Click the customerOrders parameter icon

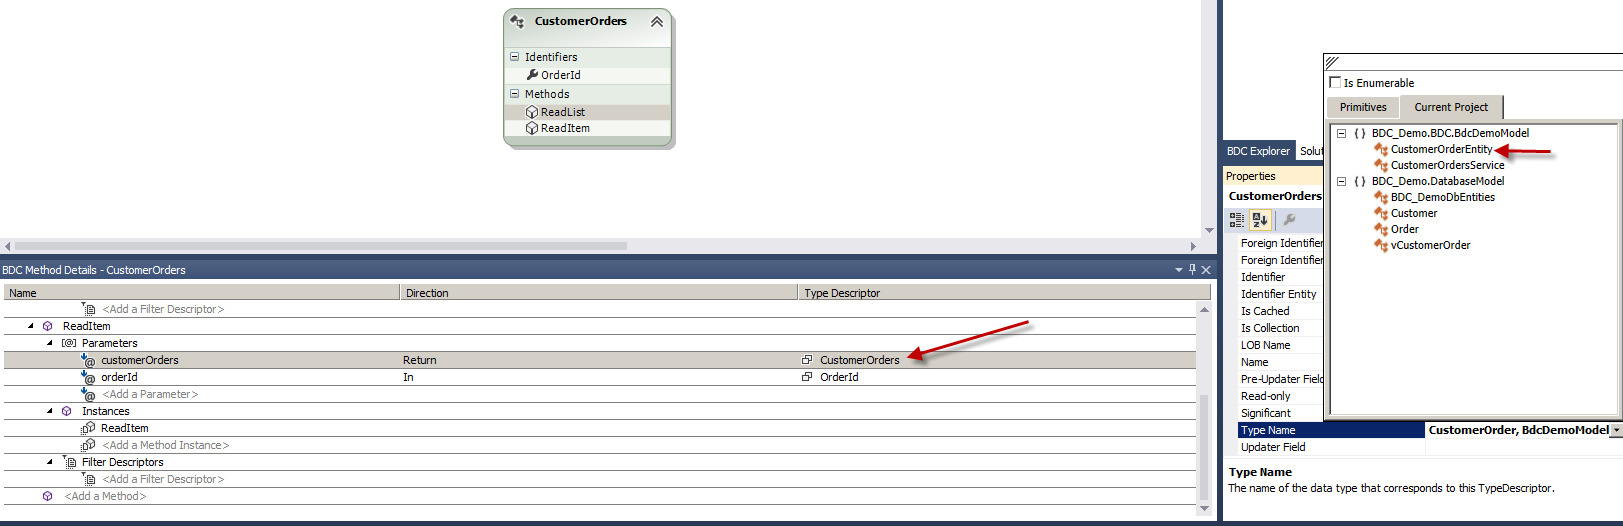pyautogui.click(x=88, y=360)
